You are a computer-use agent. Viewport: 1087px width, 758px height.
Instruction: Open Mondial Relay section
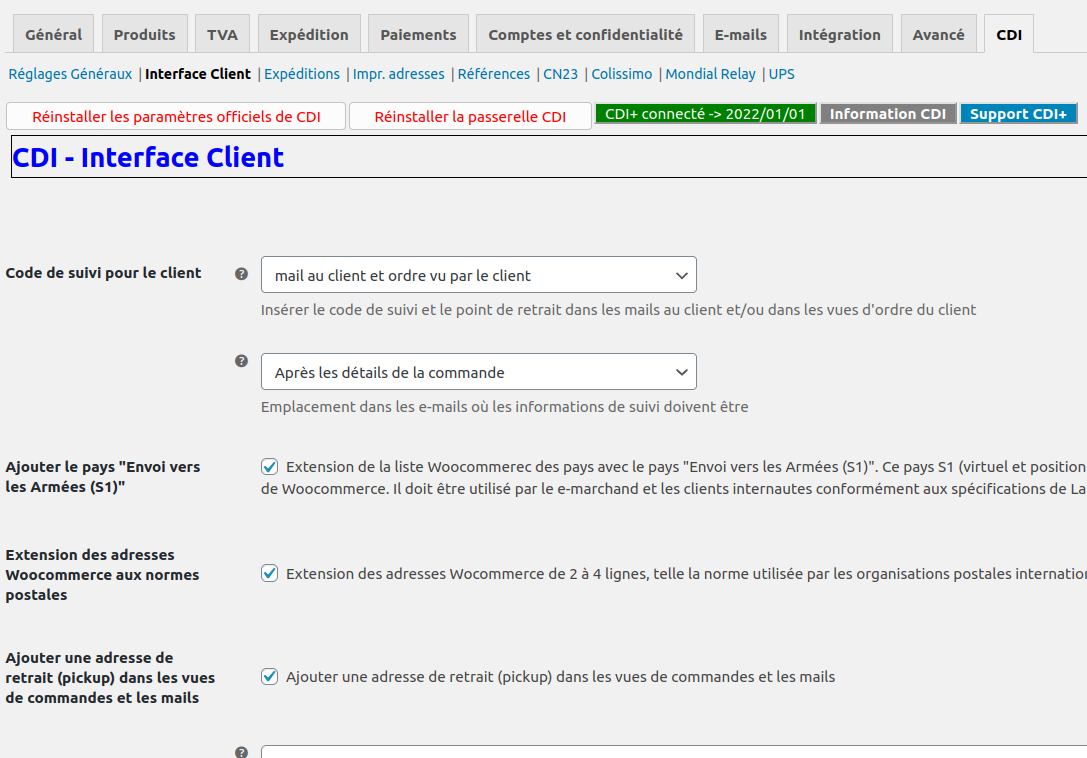coord(711,74)
